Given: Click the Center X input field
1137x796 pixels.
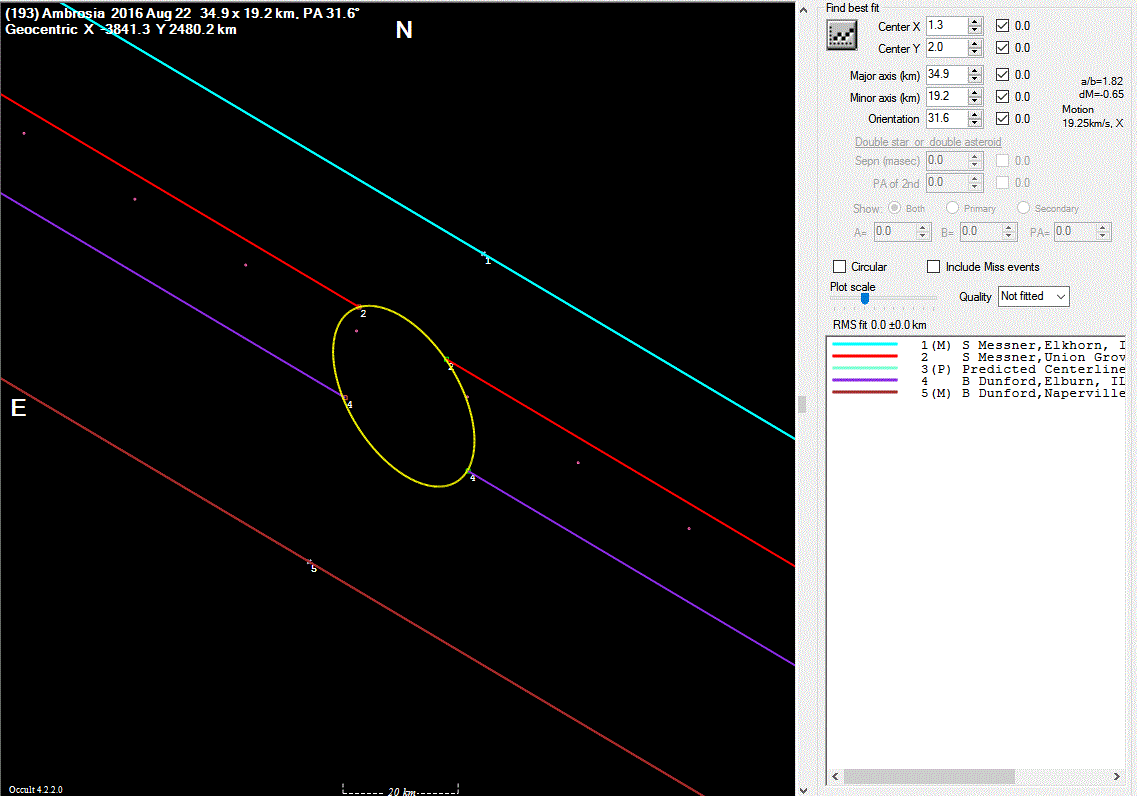Looking at the screenshot, I should [x=947, y=25].
